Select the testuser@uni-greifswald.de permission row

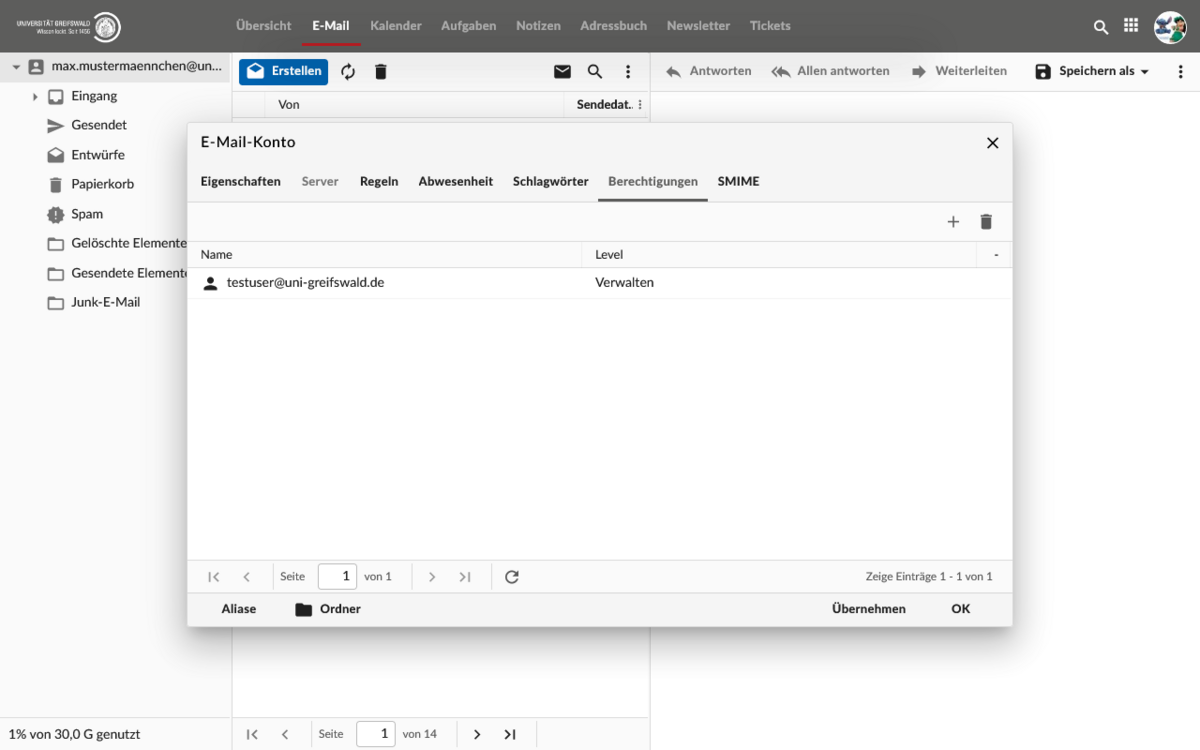tap(400, 283)
